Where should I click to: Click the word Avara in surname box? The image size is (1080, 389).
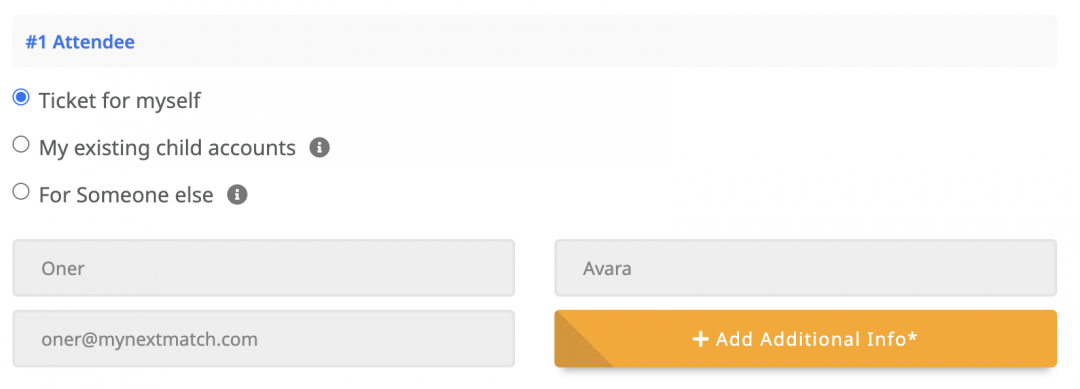(608, 269)
